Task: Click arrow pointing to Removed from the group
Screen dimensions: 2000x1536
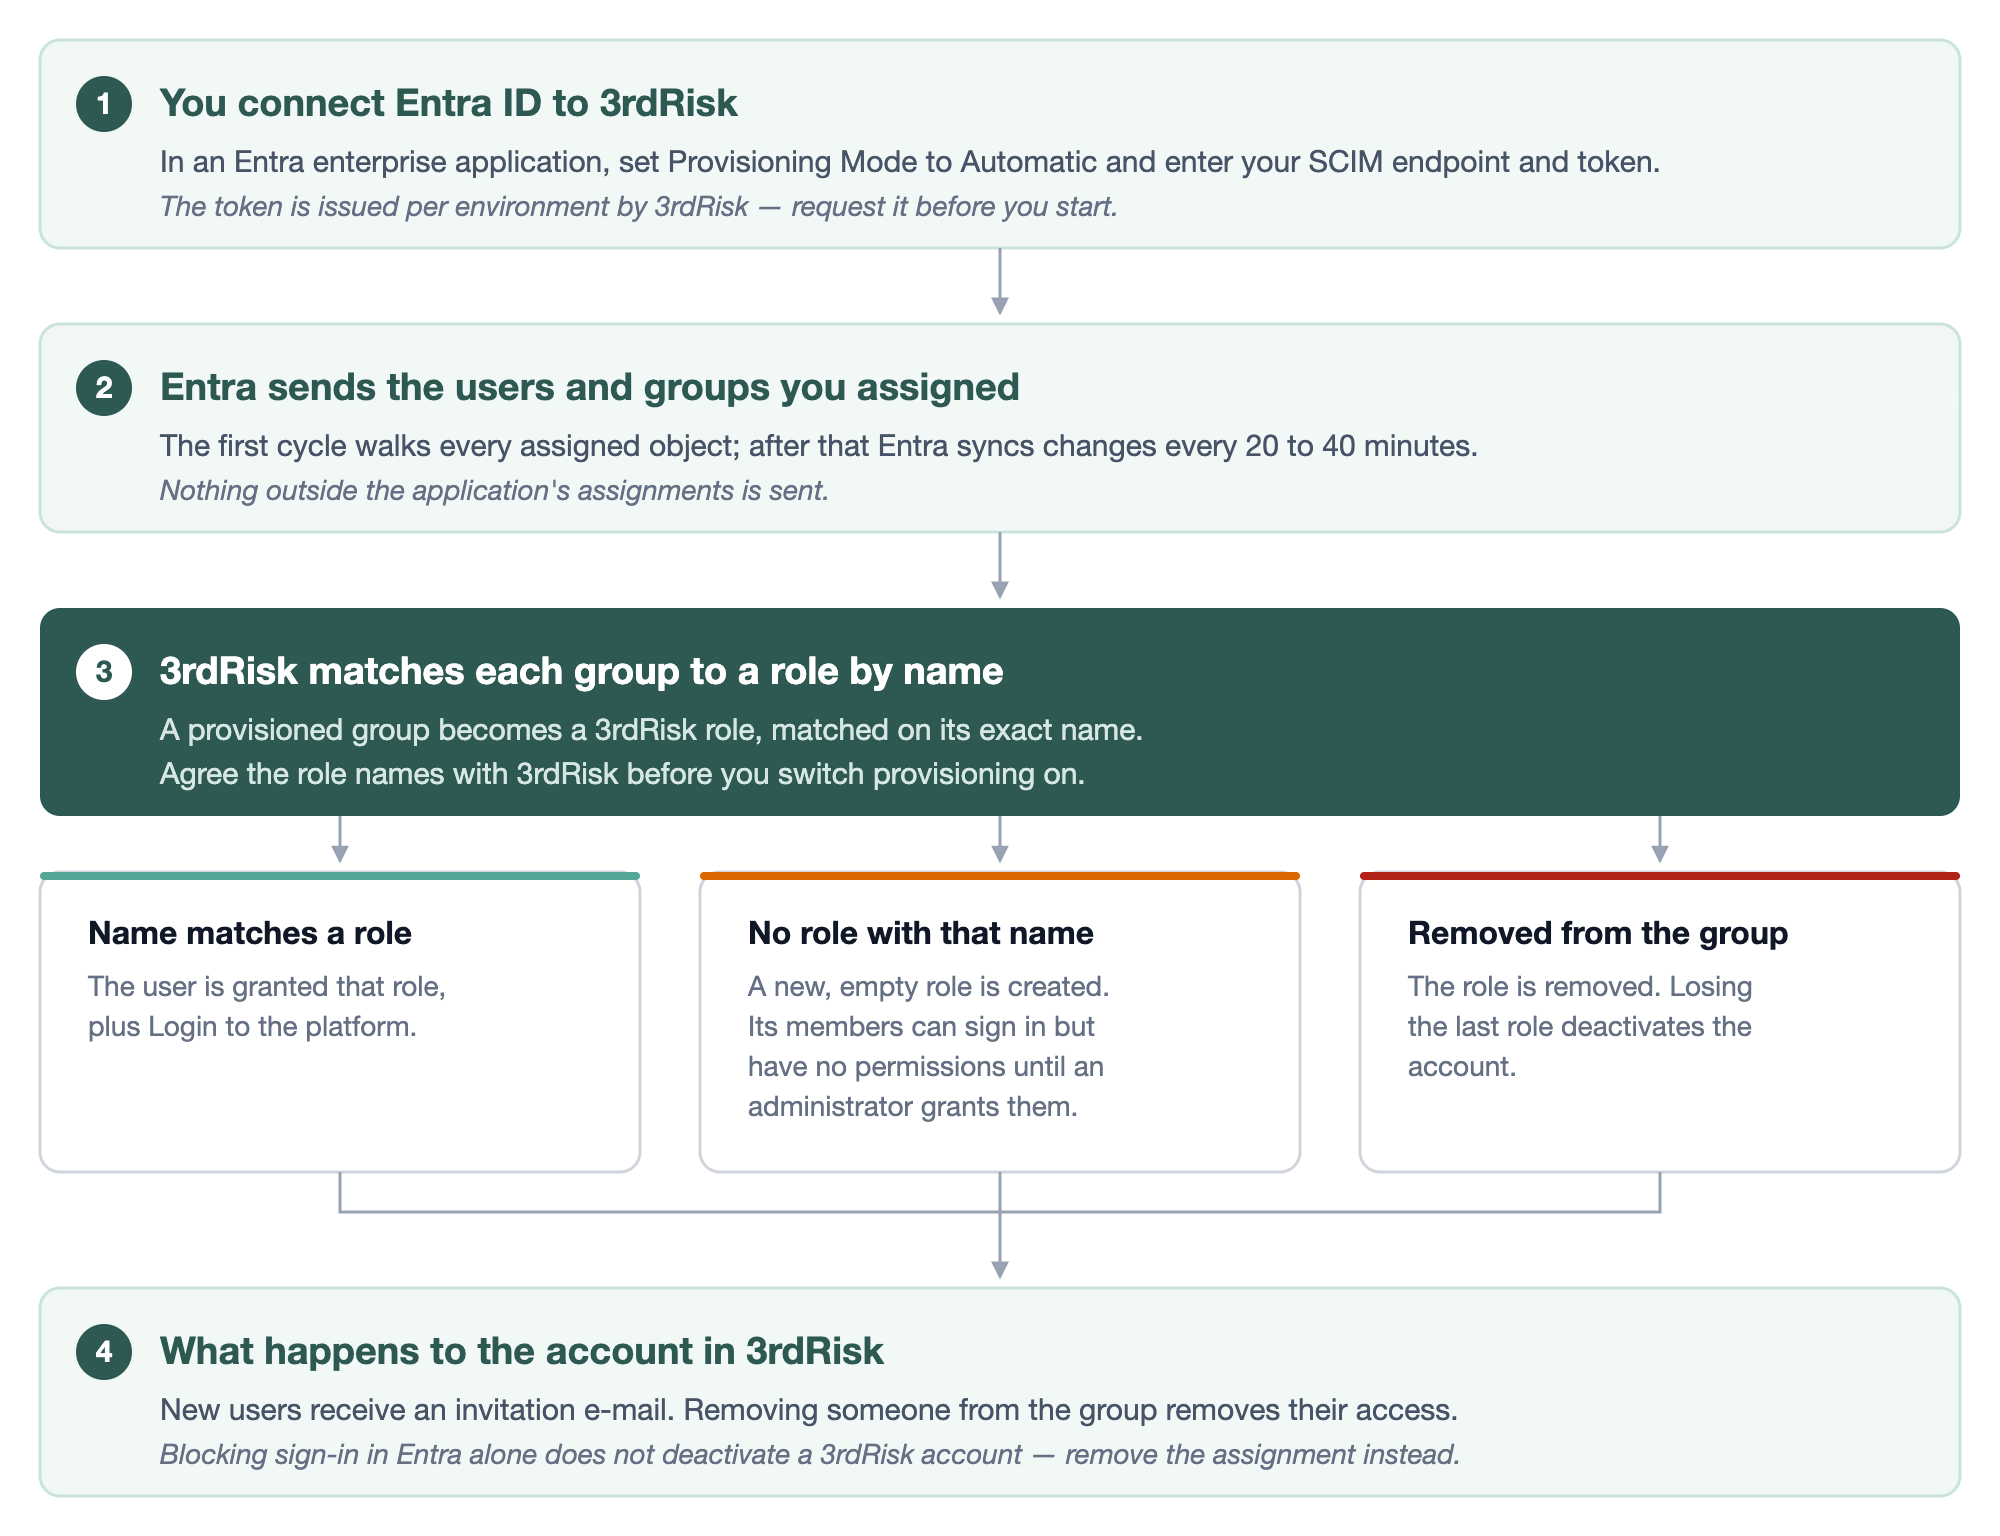Action: tap(1660, 840)
